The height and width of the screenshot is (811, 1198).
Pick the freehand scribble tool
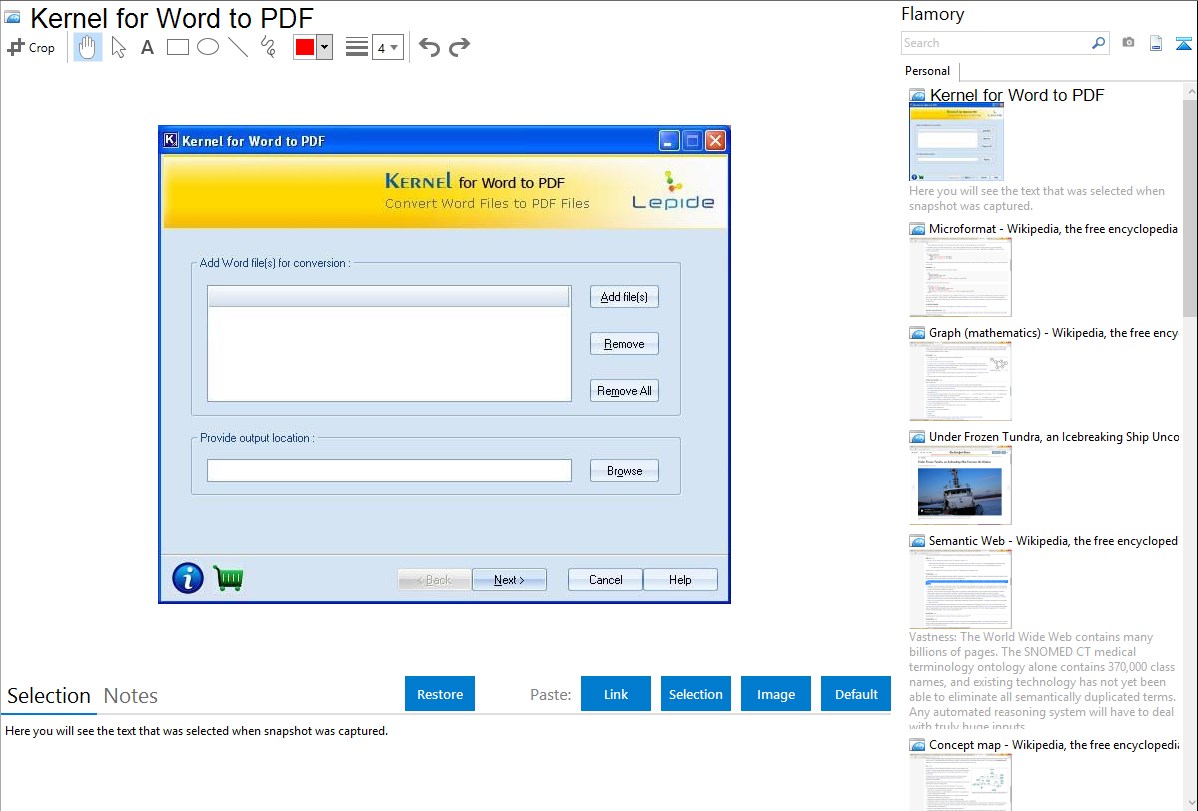click(x=268, y=47)
